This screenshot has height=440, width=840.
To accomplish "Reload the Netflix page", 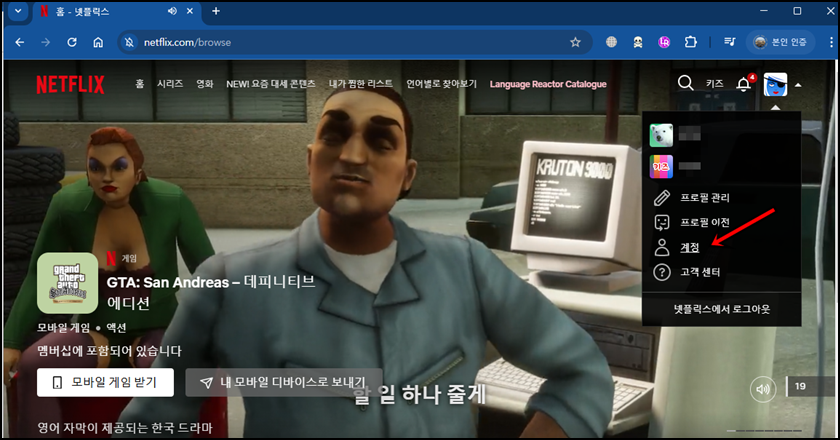I will pos(72,42).
